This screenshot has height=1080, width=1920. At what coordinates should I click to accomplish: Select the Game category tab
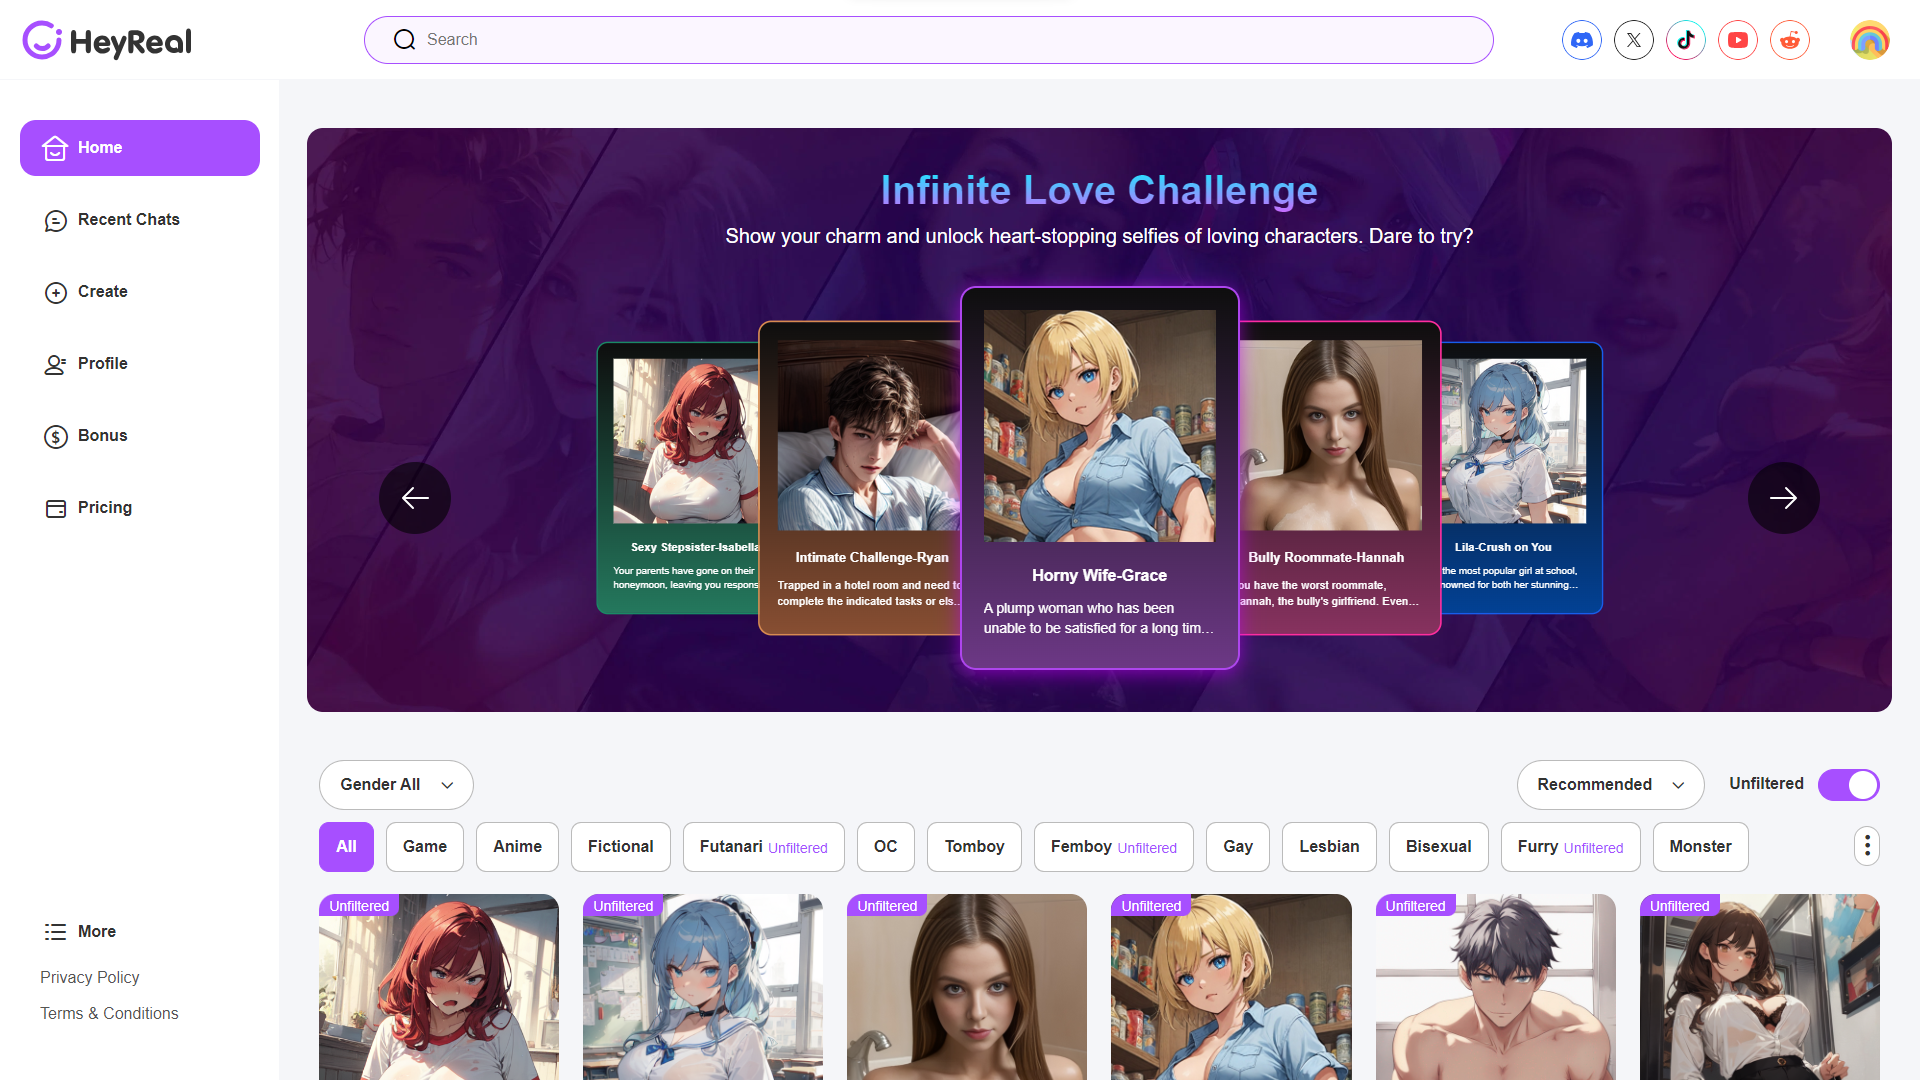pos(425,847)
